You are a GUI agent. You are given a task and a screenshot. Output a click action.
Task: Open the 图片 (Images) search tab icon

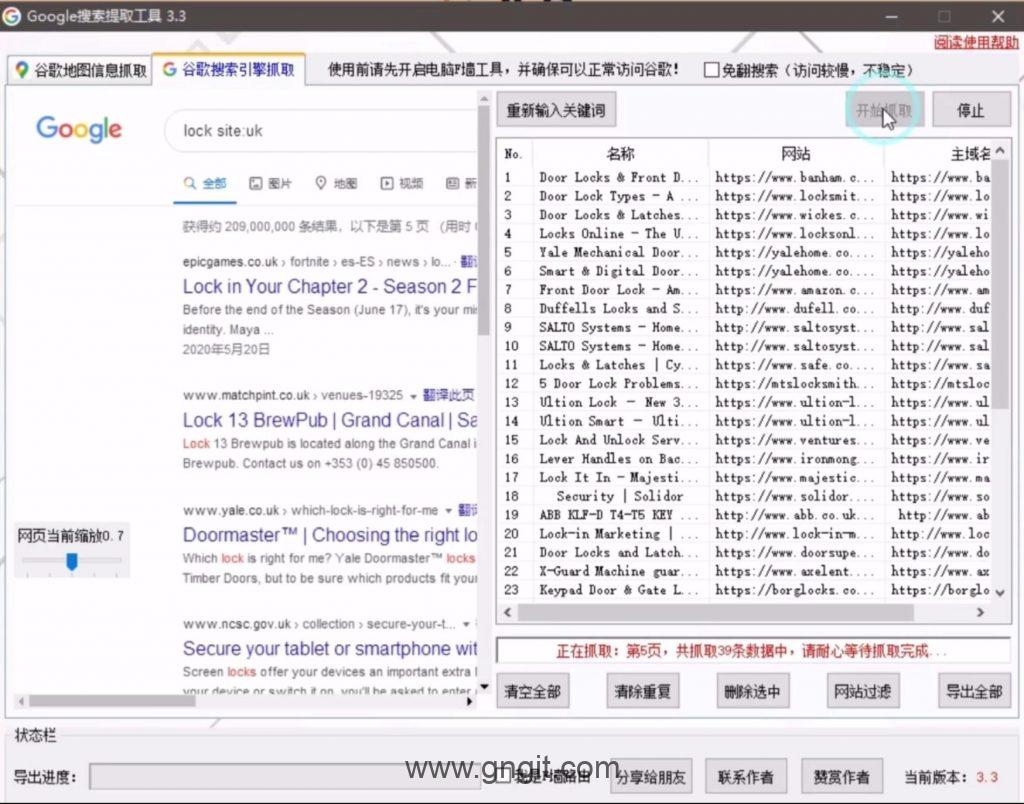pos(256,183)
